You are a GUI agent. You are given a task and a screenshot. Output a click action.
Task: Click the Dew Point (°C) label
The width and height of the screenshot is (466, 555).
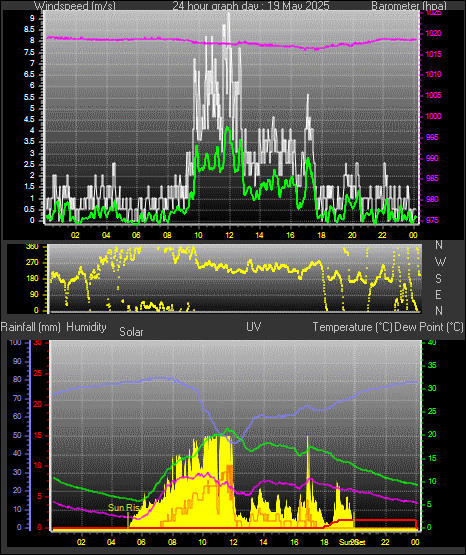tap(429, 327)
